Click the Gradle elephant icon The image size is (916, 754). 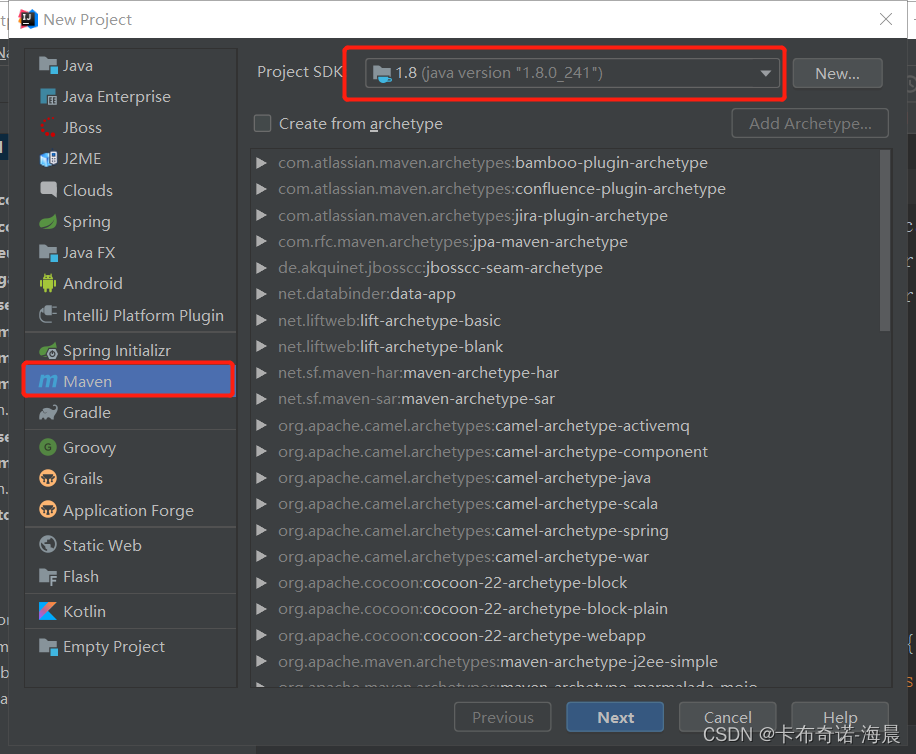pyautogui.click(x=48, y=412)
